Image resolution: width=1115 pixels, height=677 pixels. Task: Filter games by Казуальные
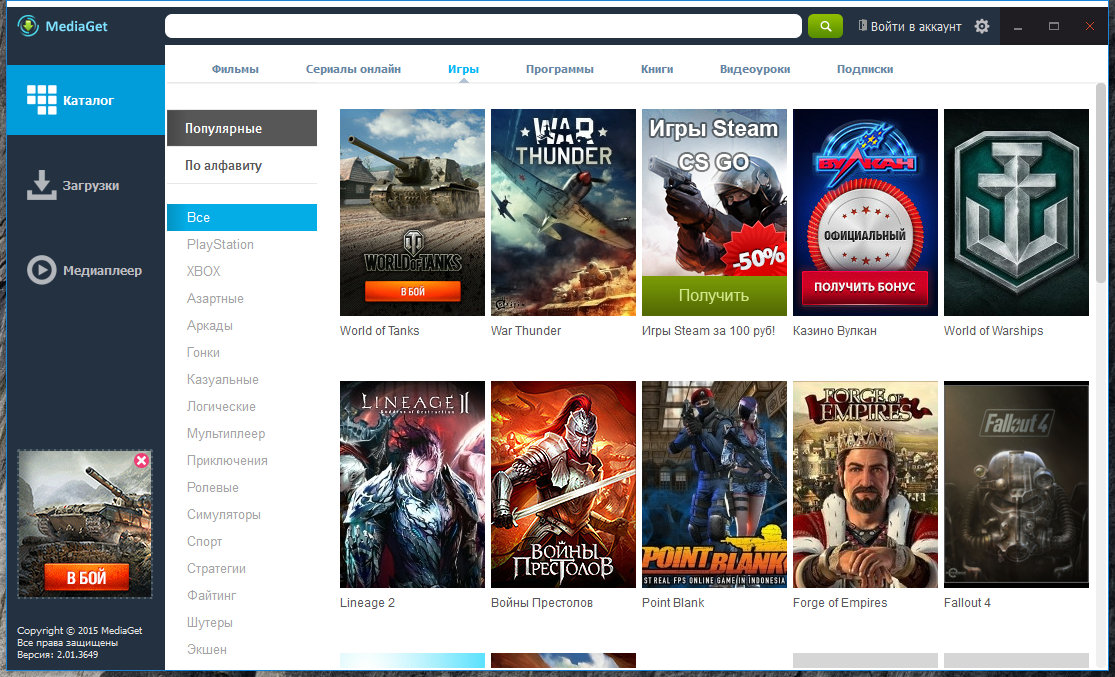223,380
